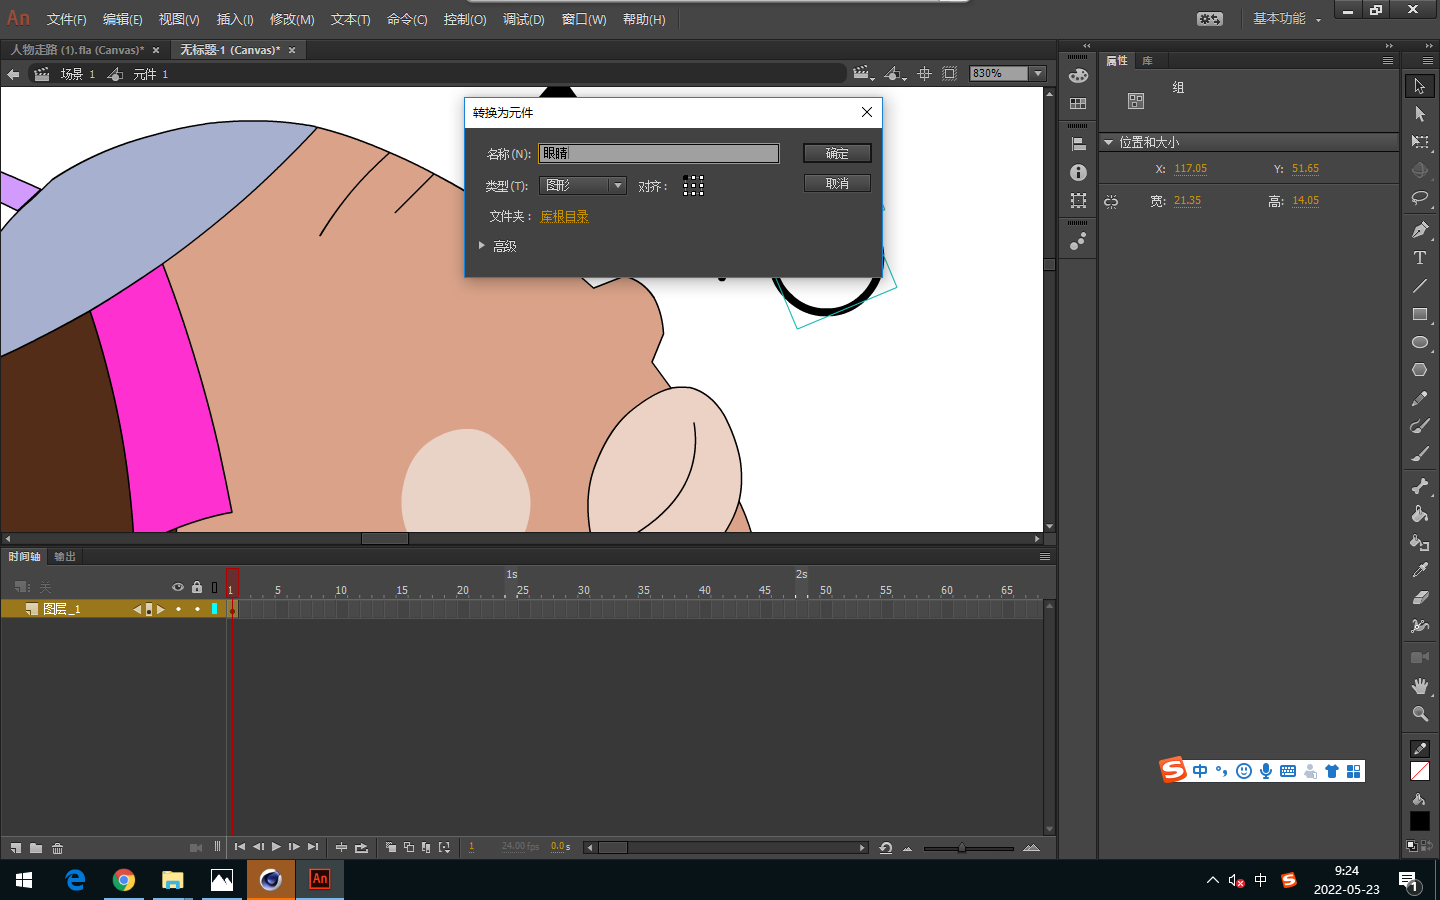Switch to the 输出 tab

pos(65,557)
